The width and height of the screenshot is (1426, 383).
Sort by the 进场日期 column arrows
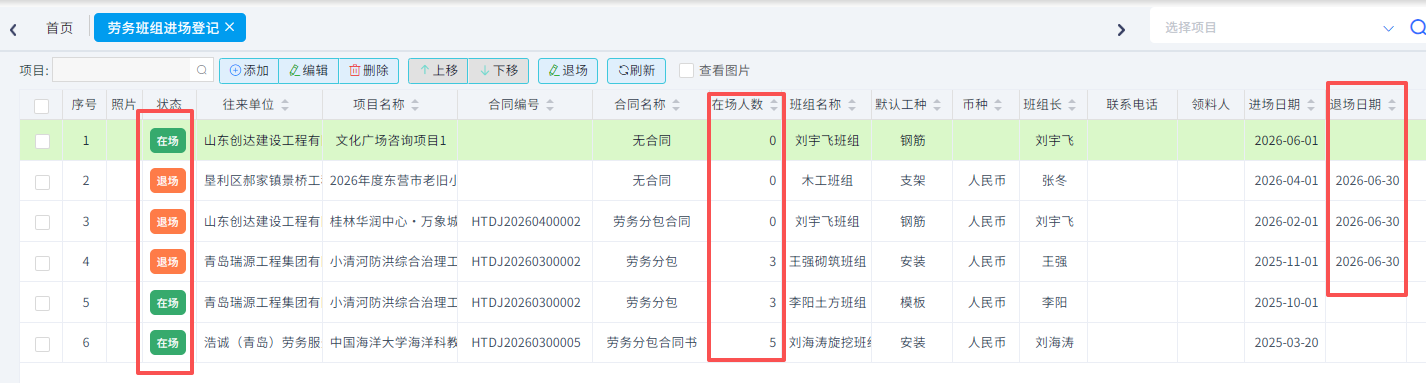[x=1310, y=105]
